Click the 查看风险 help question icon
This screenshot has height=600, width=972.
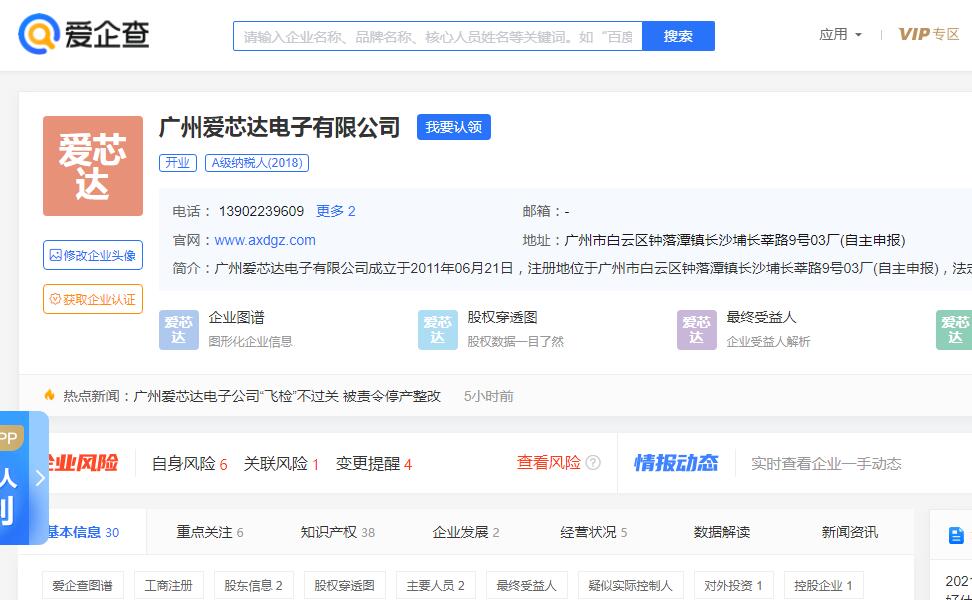pyautogui.click(x=593, y=463)
